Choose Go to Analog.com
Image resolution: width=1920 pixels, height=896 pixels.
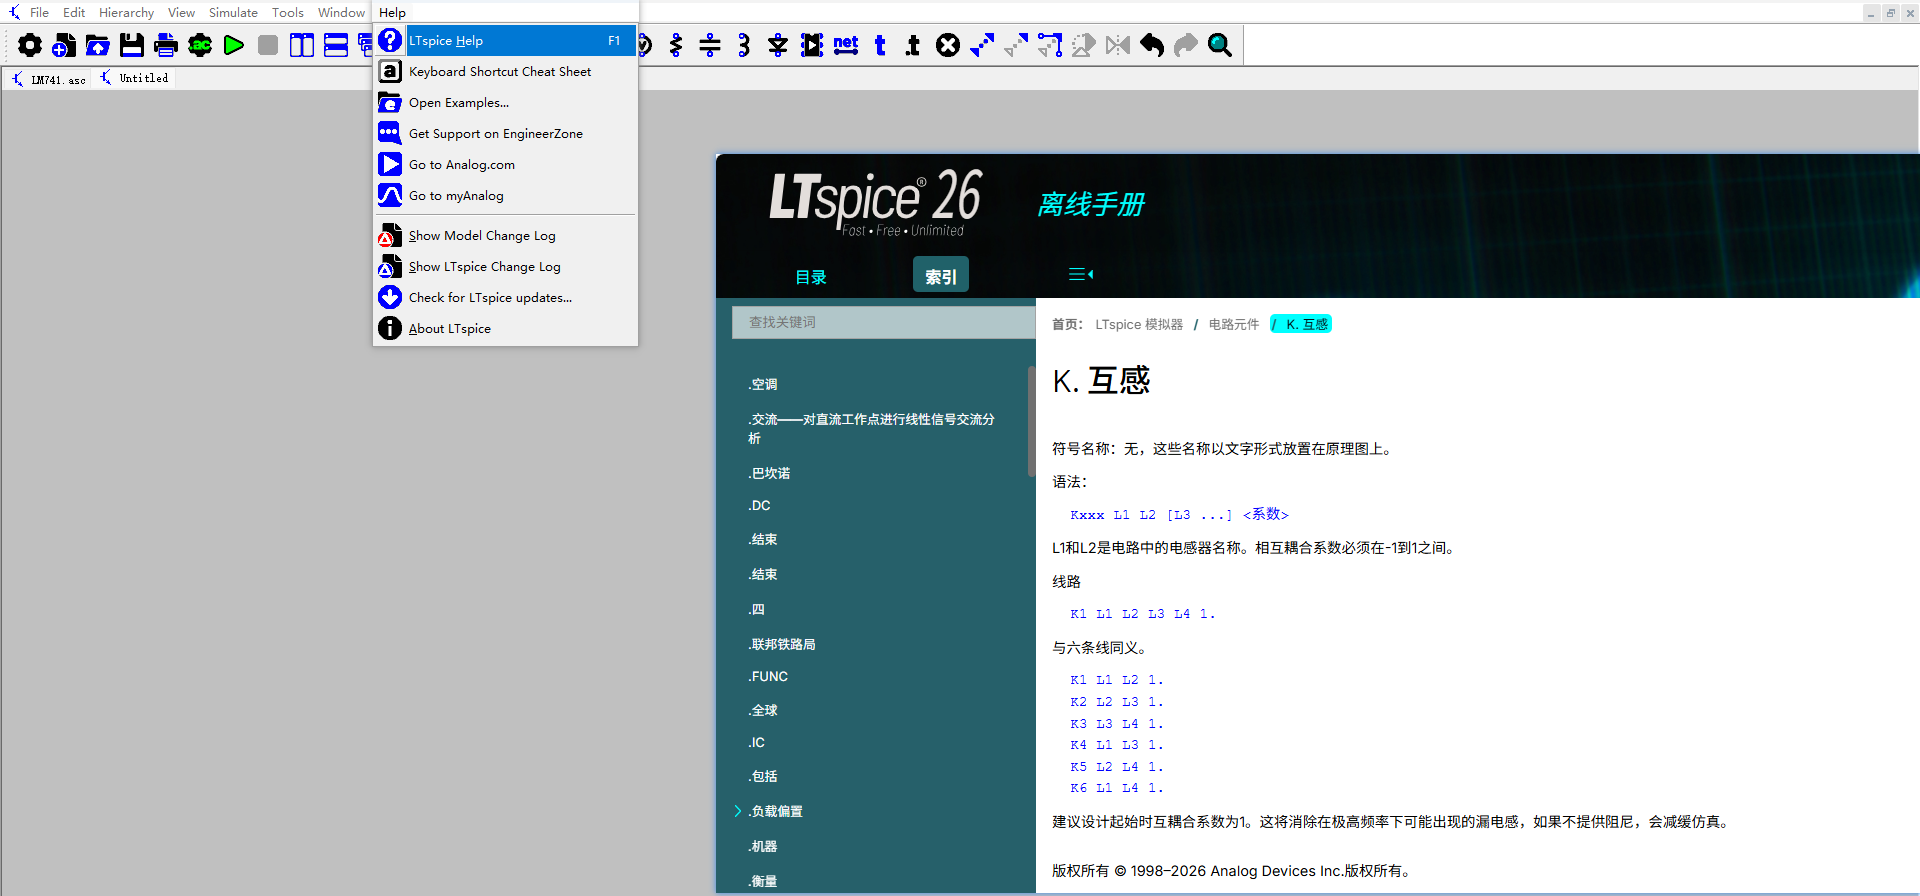click(x=506, y=165)
